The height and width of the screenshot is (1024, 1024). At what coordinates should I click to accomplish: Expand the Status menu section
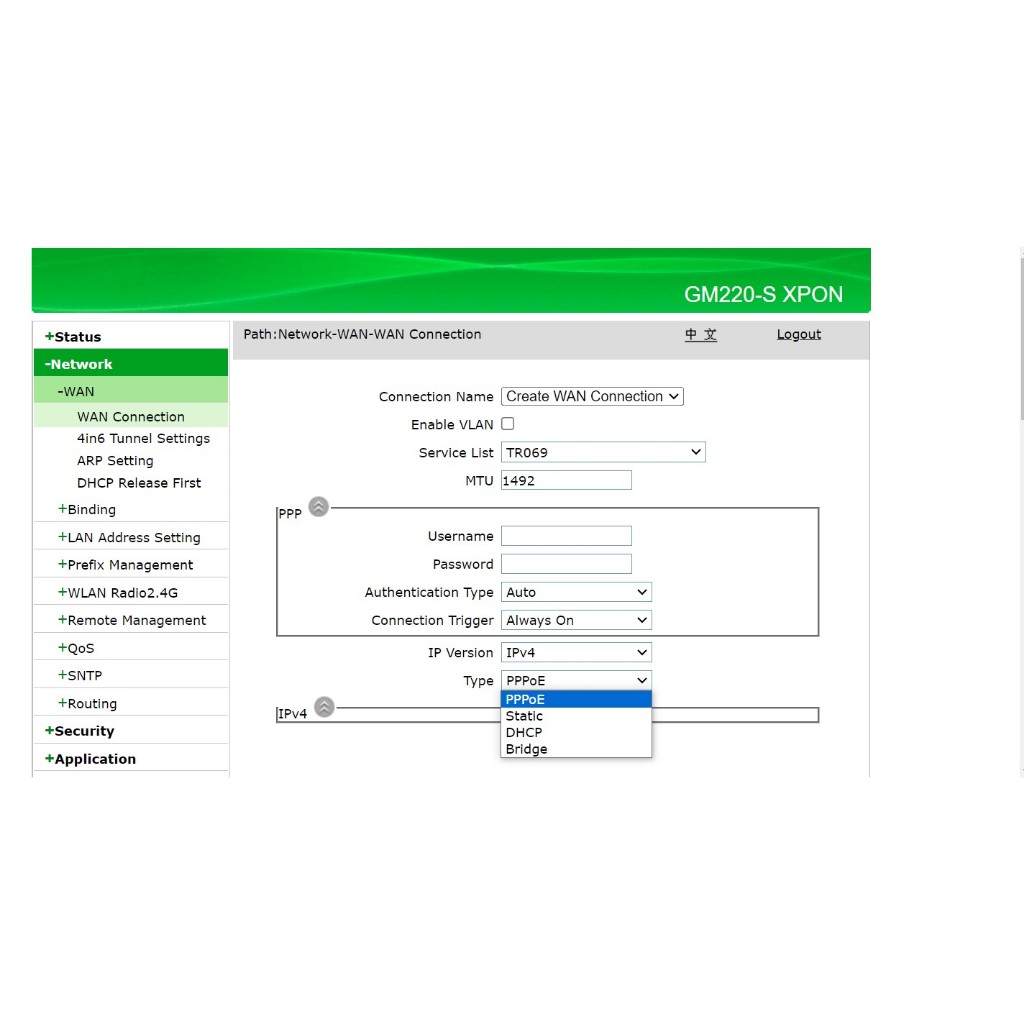[76, 337]
